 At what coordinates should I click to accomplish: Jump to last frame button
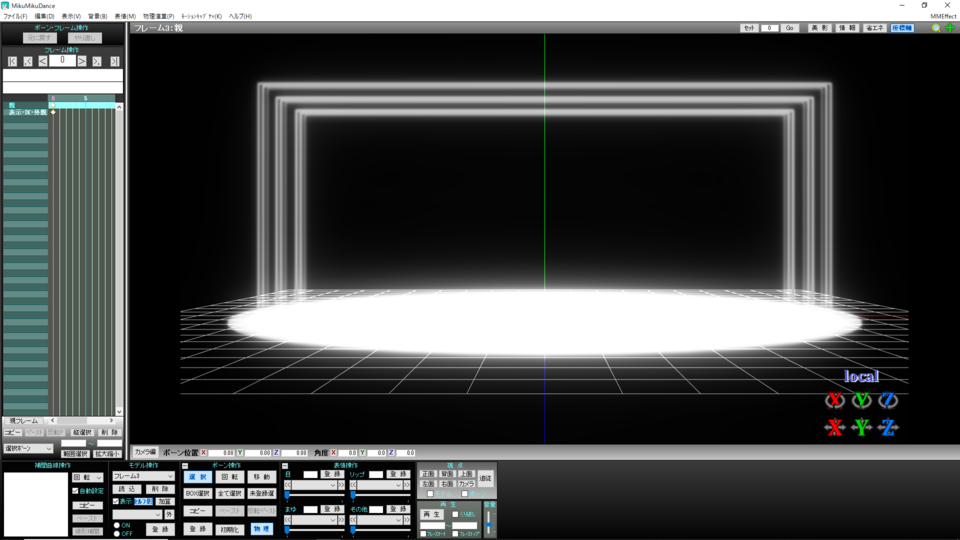pos(114,61)
